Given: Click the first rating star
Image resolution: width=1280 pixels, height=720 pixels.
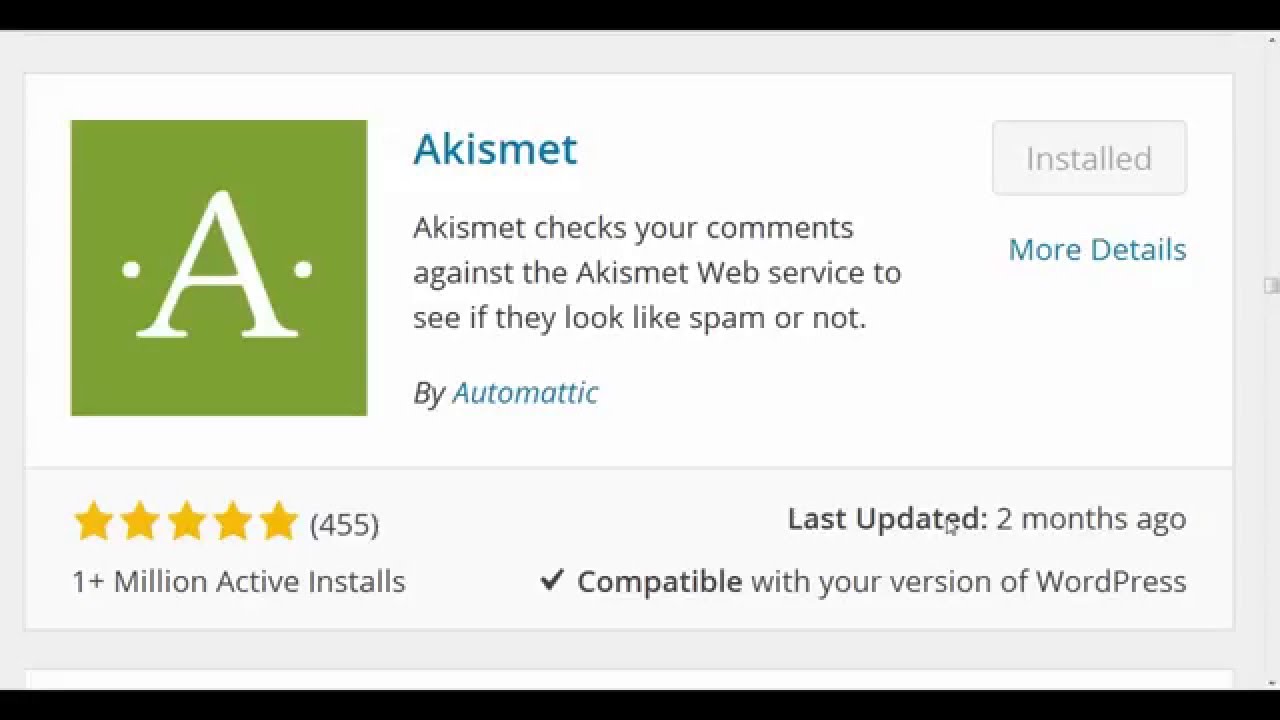Looking at the screenshot, I should [93, 522].
